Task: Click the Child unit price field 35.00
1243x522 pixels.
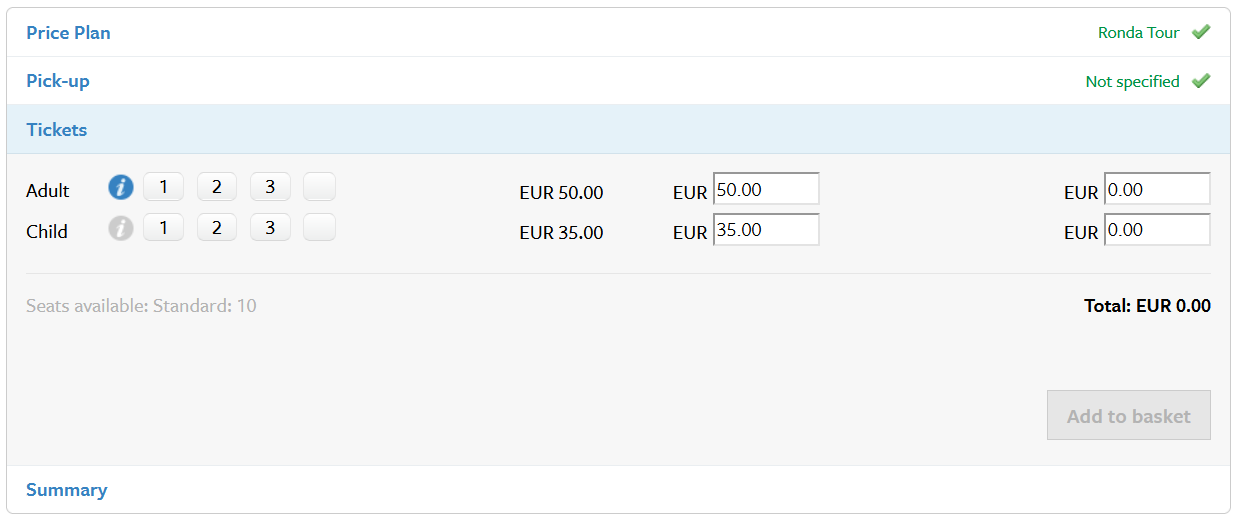Action: pos(766,229)
